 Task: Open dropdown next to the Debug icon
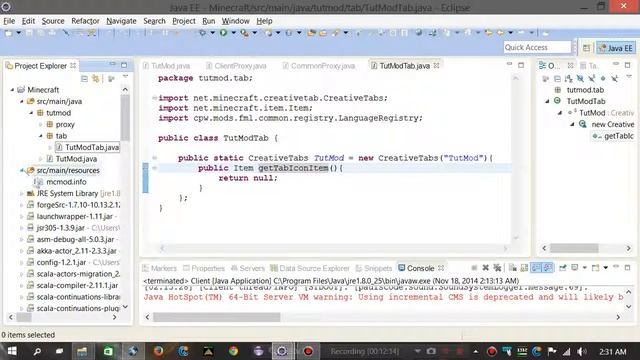(x=212, y=33)
